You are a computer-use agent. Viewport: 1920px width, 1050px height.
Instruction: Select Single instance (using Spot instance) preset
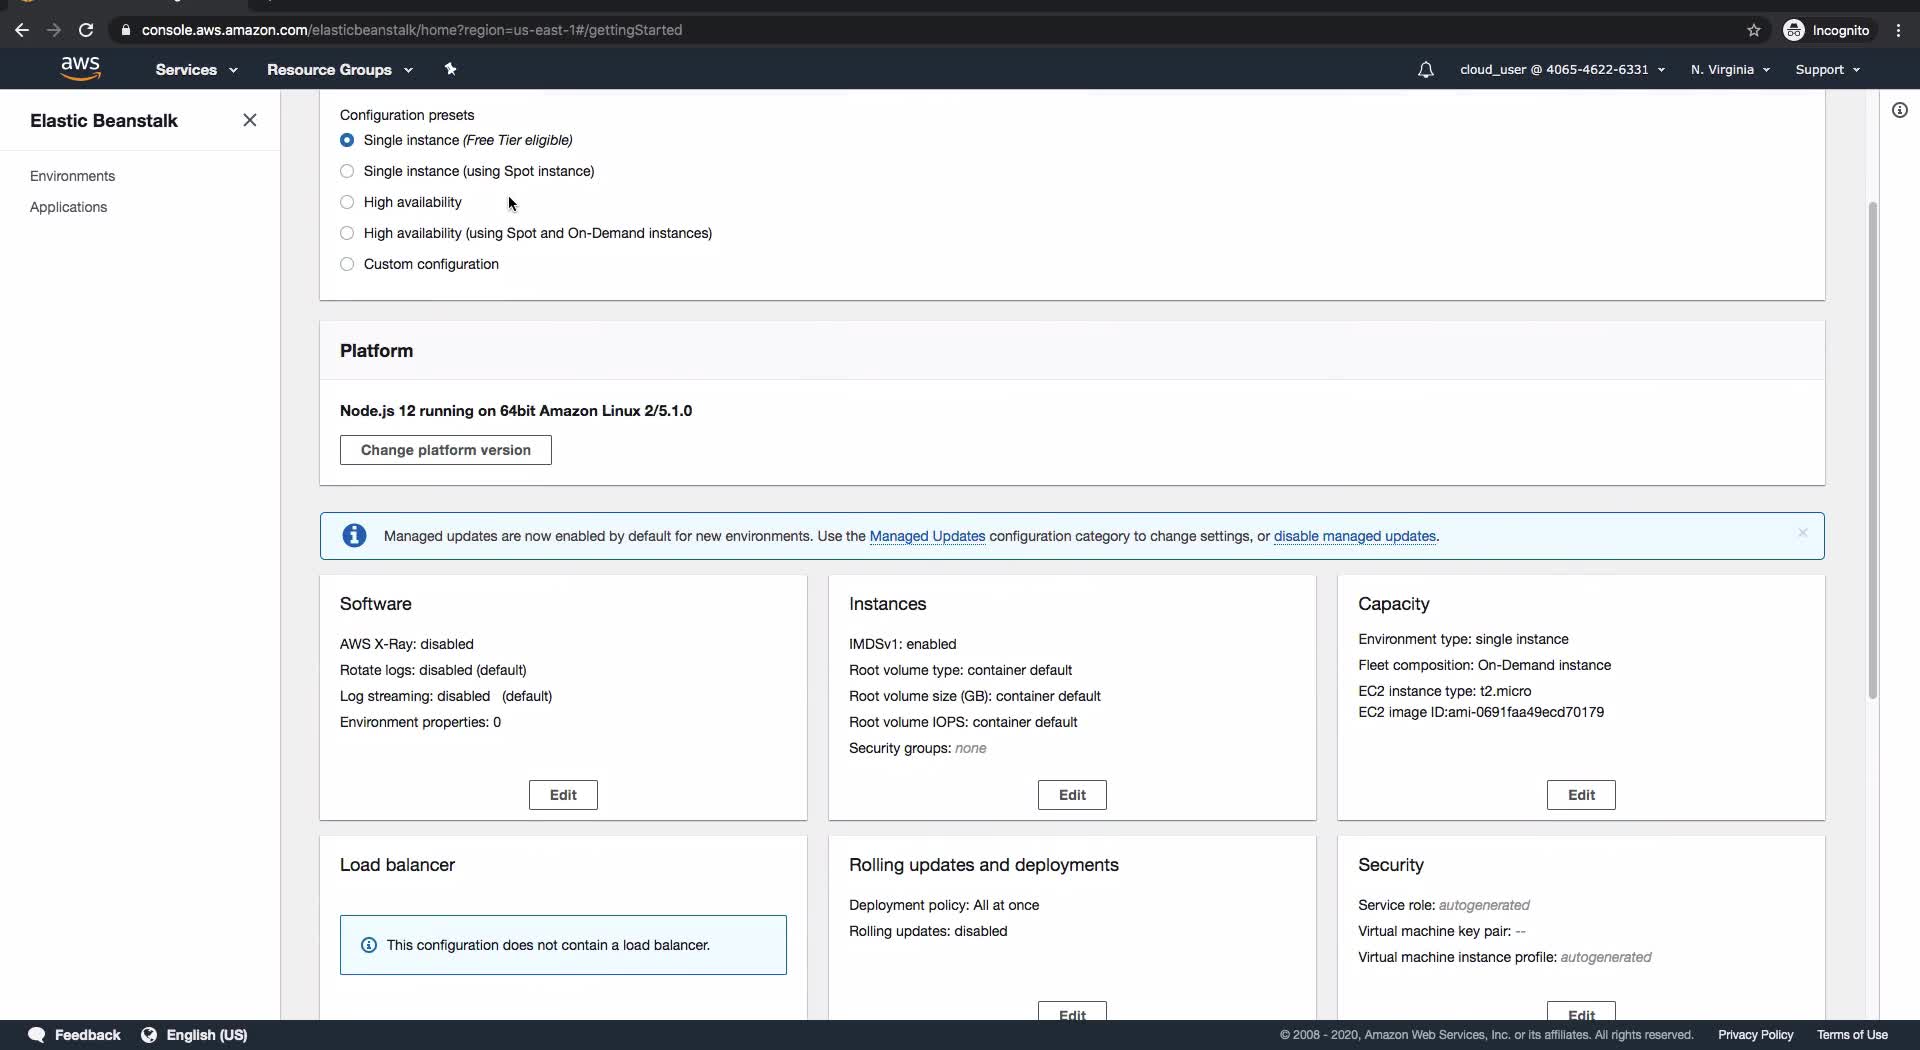pos(347,171)
